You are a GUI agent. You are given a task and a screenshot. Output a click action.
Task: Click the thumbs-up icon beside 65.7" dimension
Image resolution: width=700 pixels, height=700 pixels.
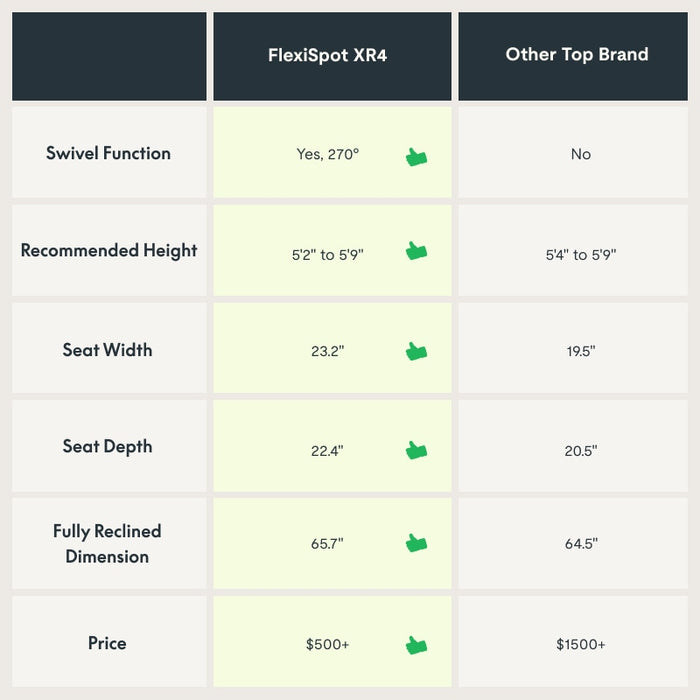pos(417,543)
